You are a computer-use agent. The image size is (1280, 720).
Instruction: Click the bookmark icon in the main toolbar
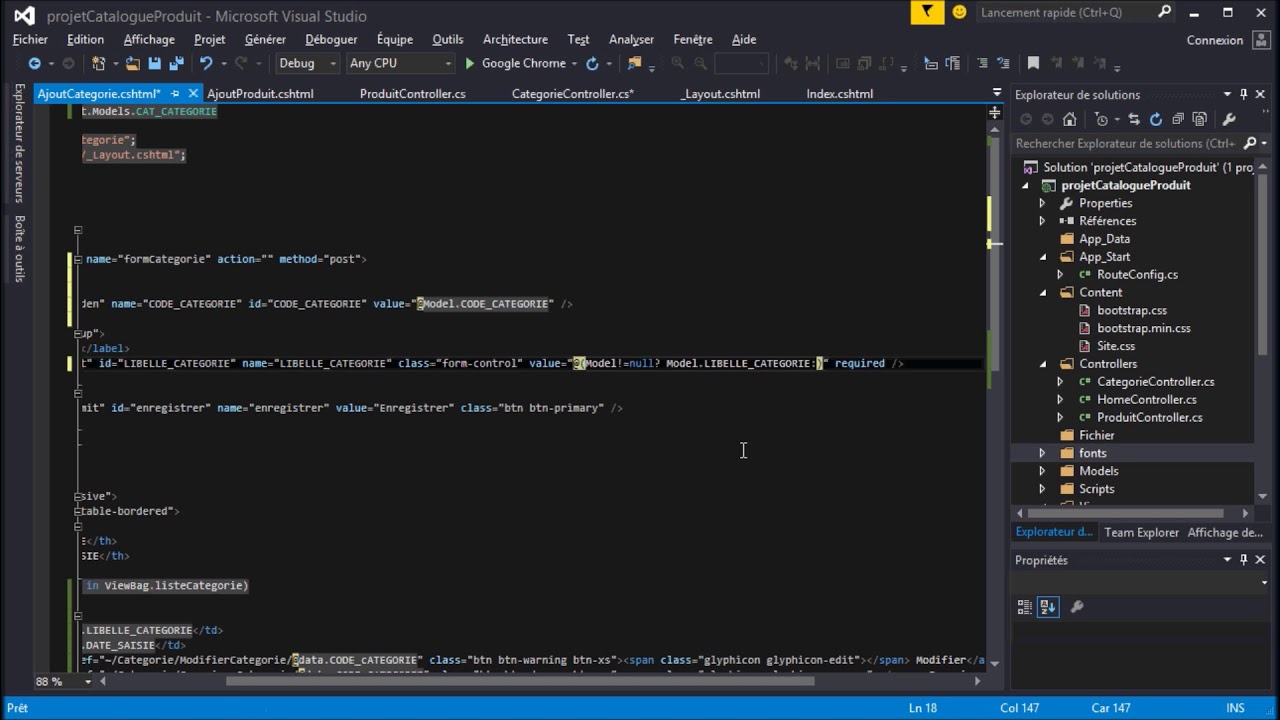(x=1033, y=63)
